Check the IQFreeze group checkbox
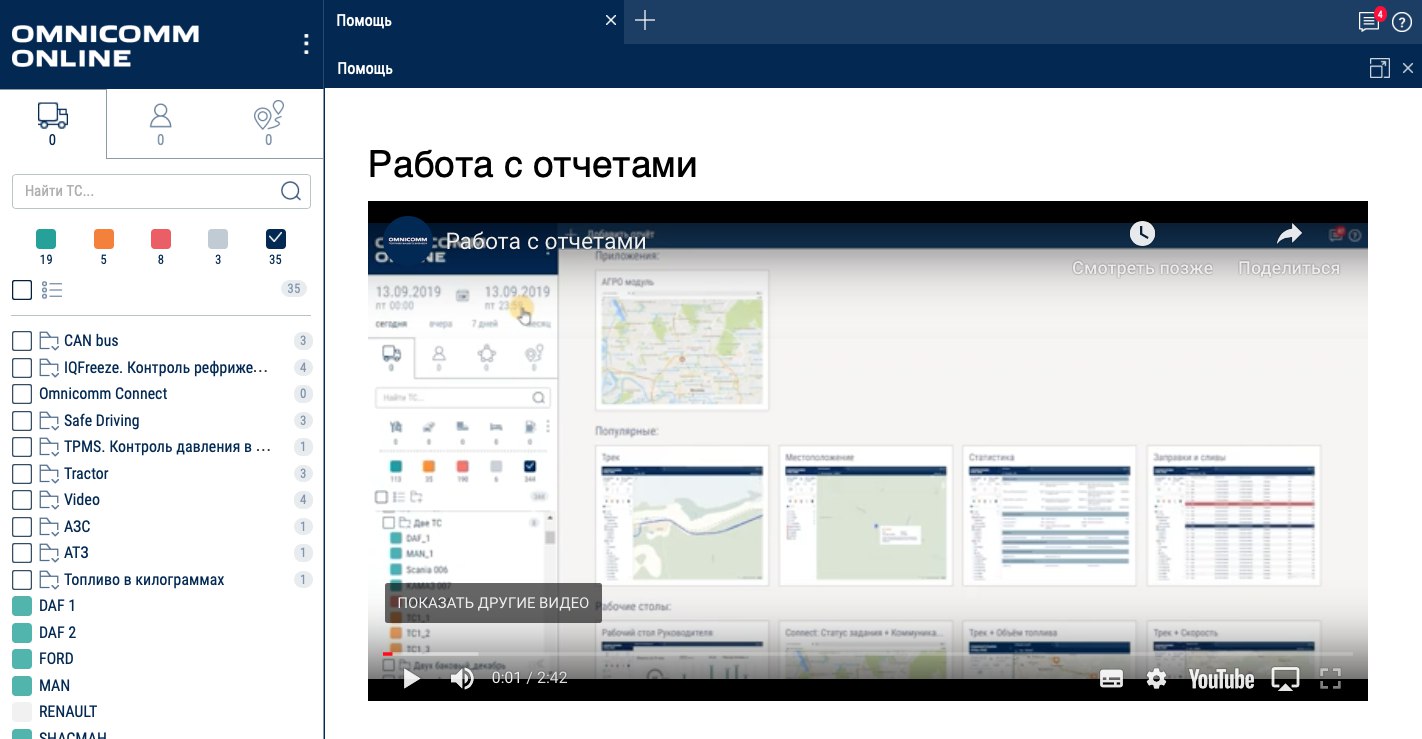This screenshot has height=739, width=1422. click(22, 368)
